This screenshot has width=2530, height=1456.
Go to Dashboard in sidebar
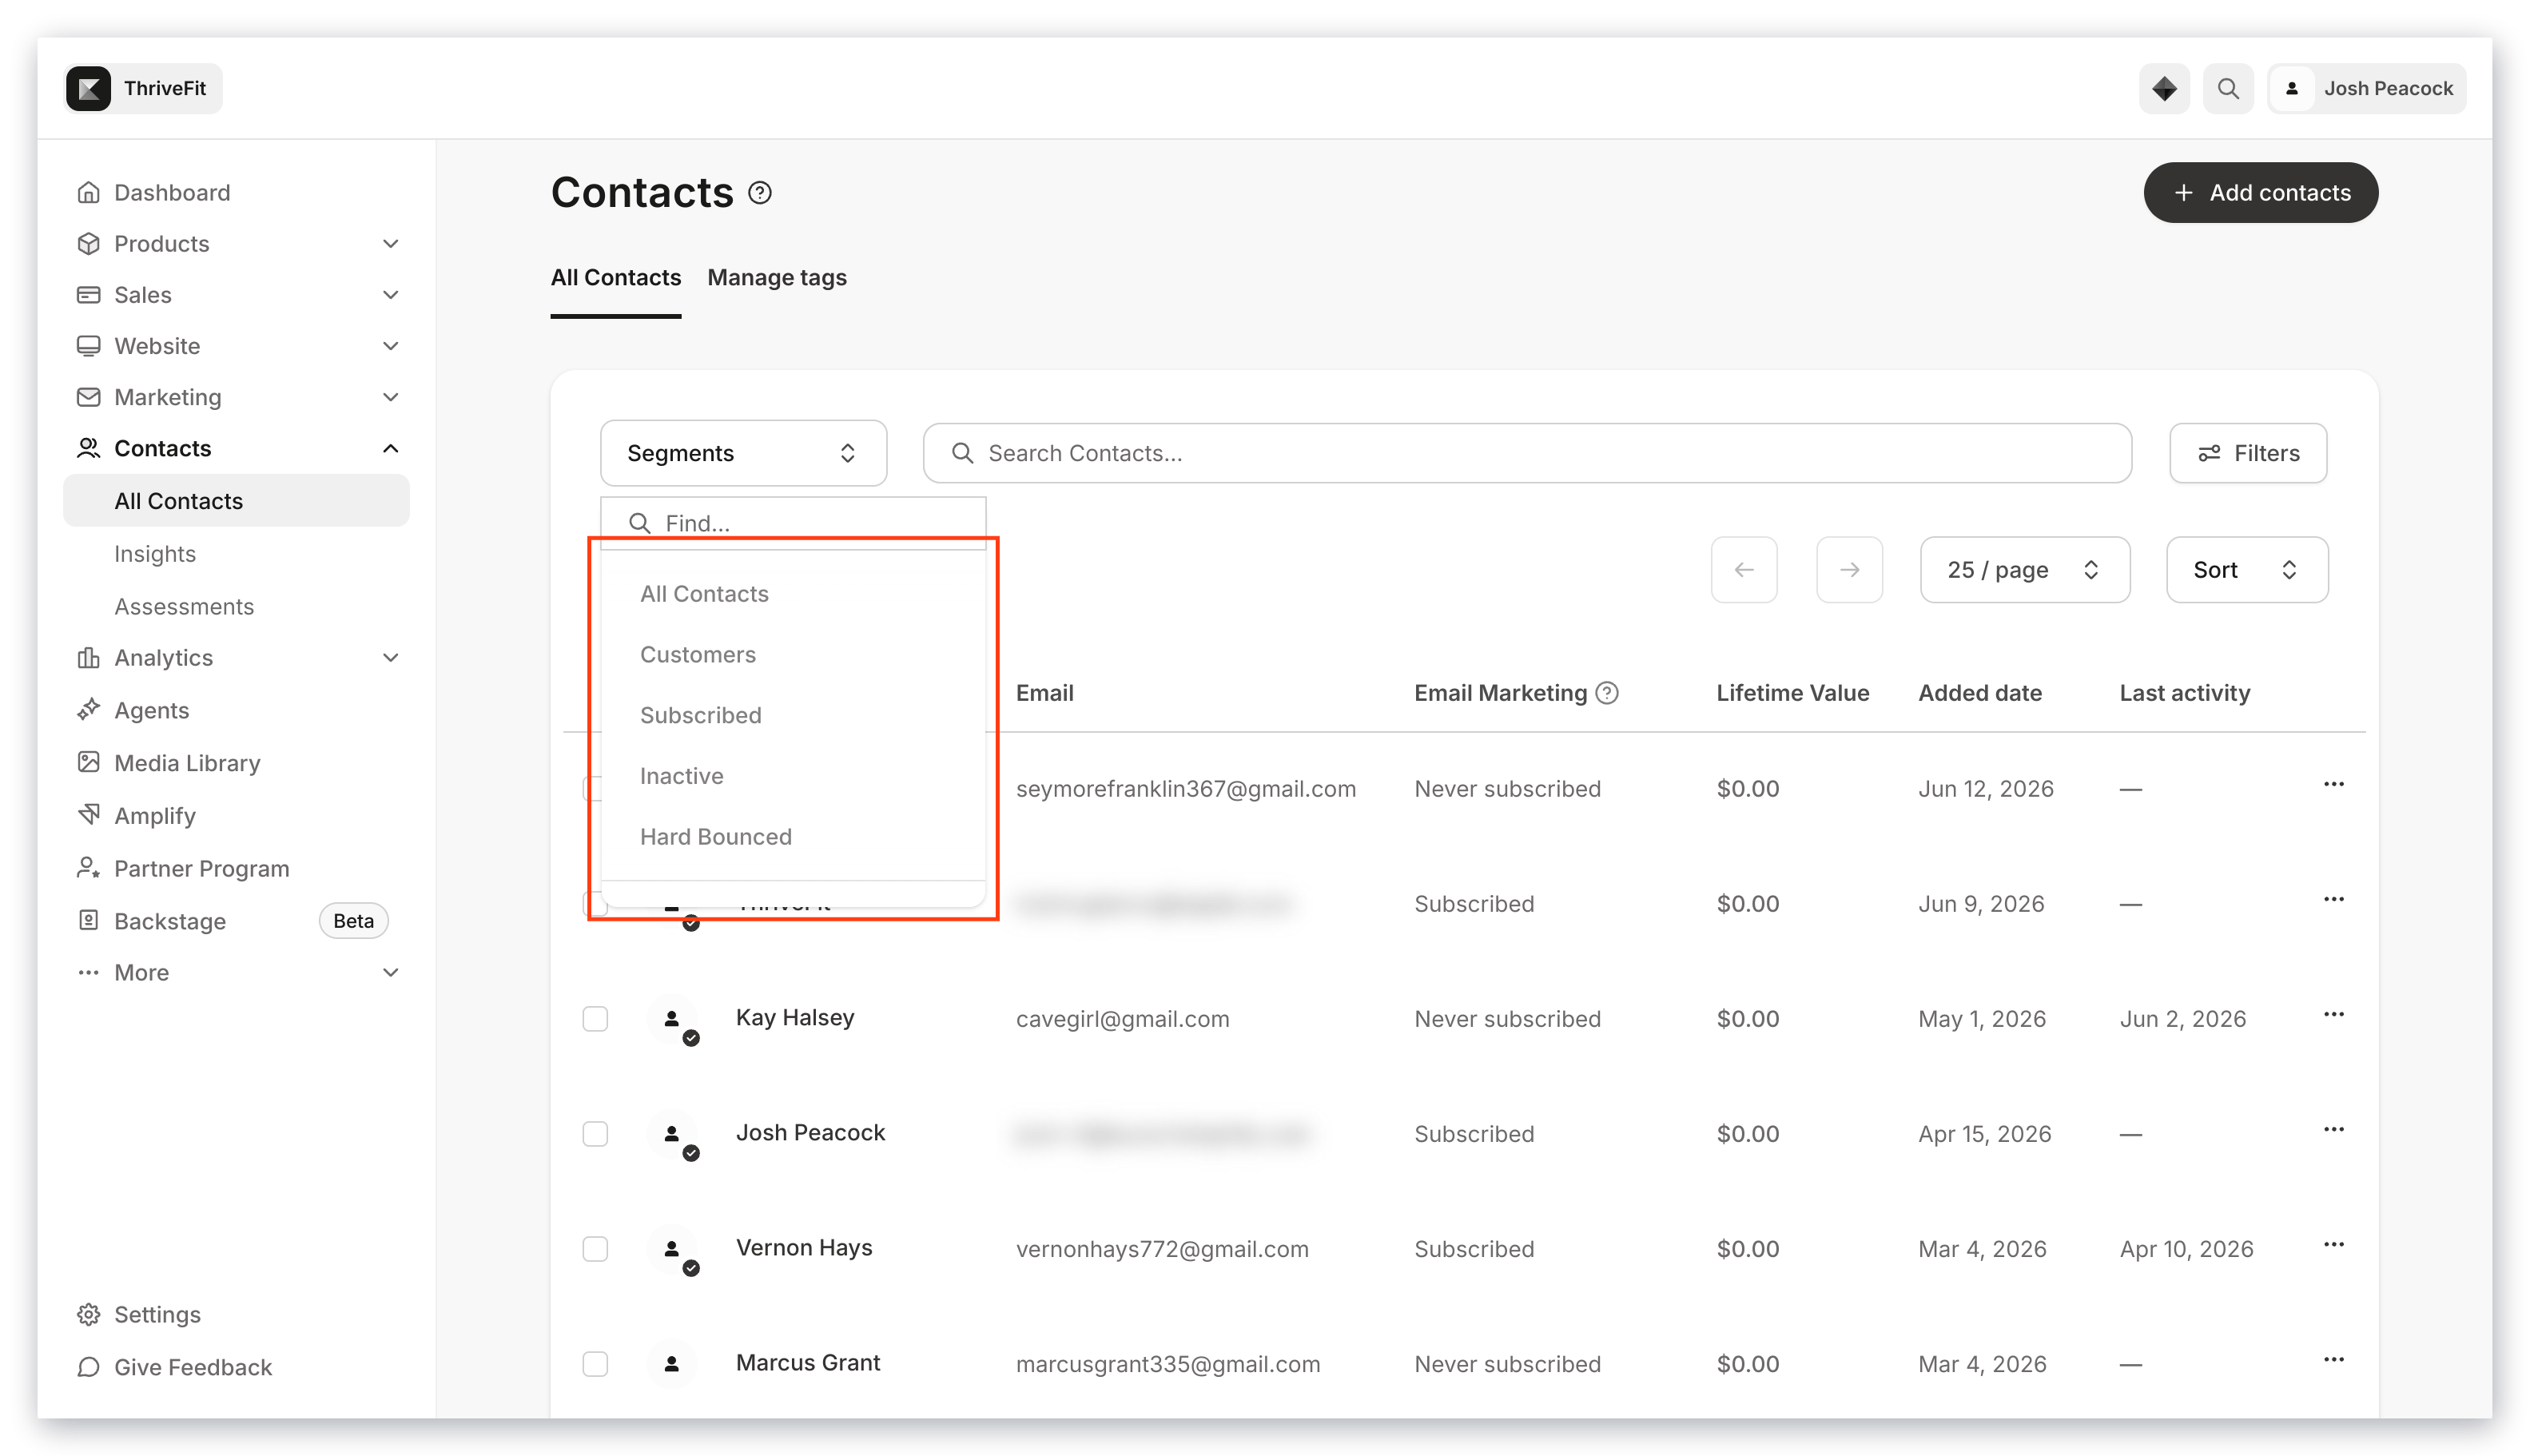point(172,192)
